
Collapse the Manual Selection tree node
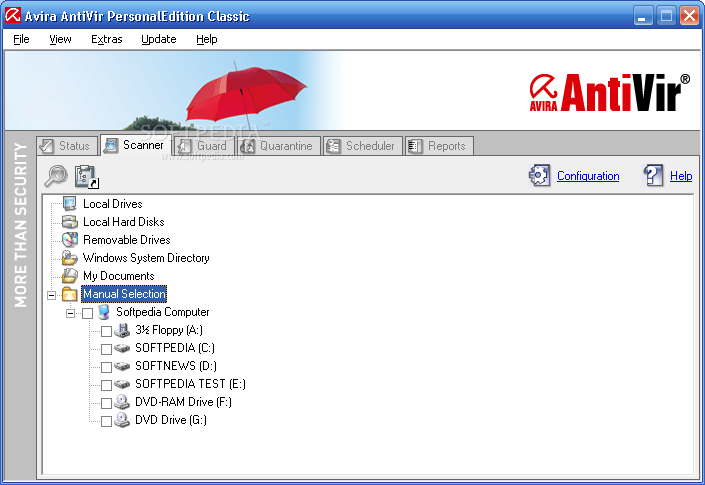[51, 294]
